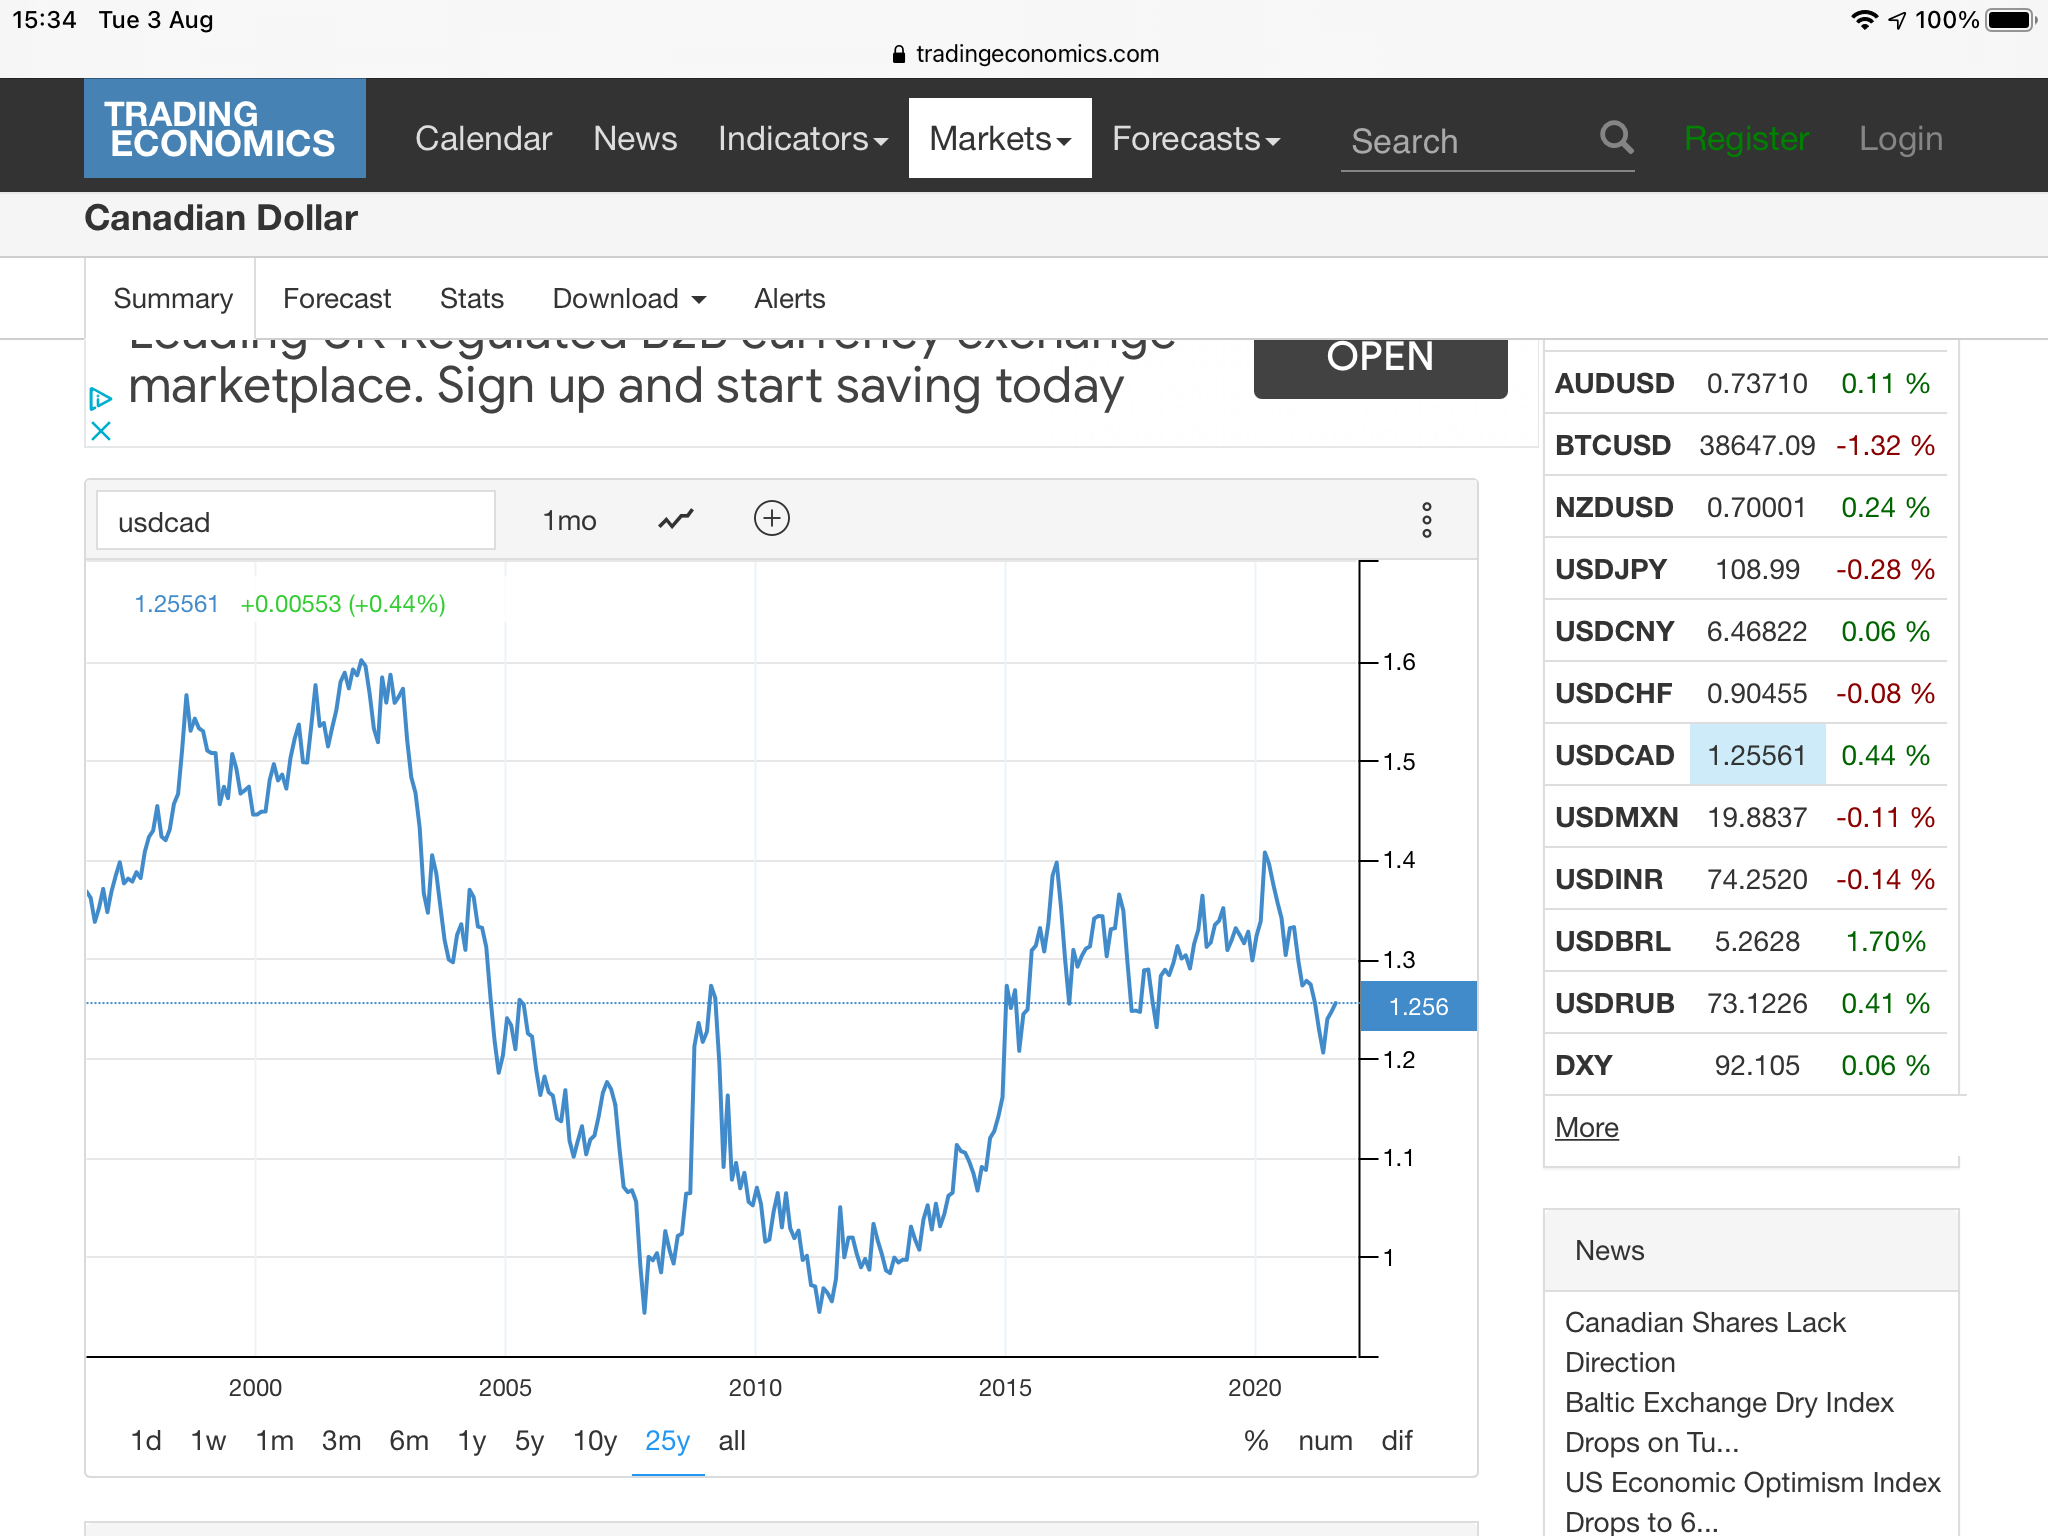Expand the Markets dropdown menu
The height and width of the screenshot is (1536, 2048).
point(1000,138)
